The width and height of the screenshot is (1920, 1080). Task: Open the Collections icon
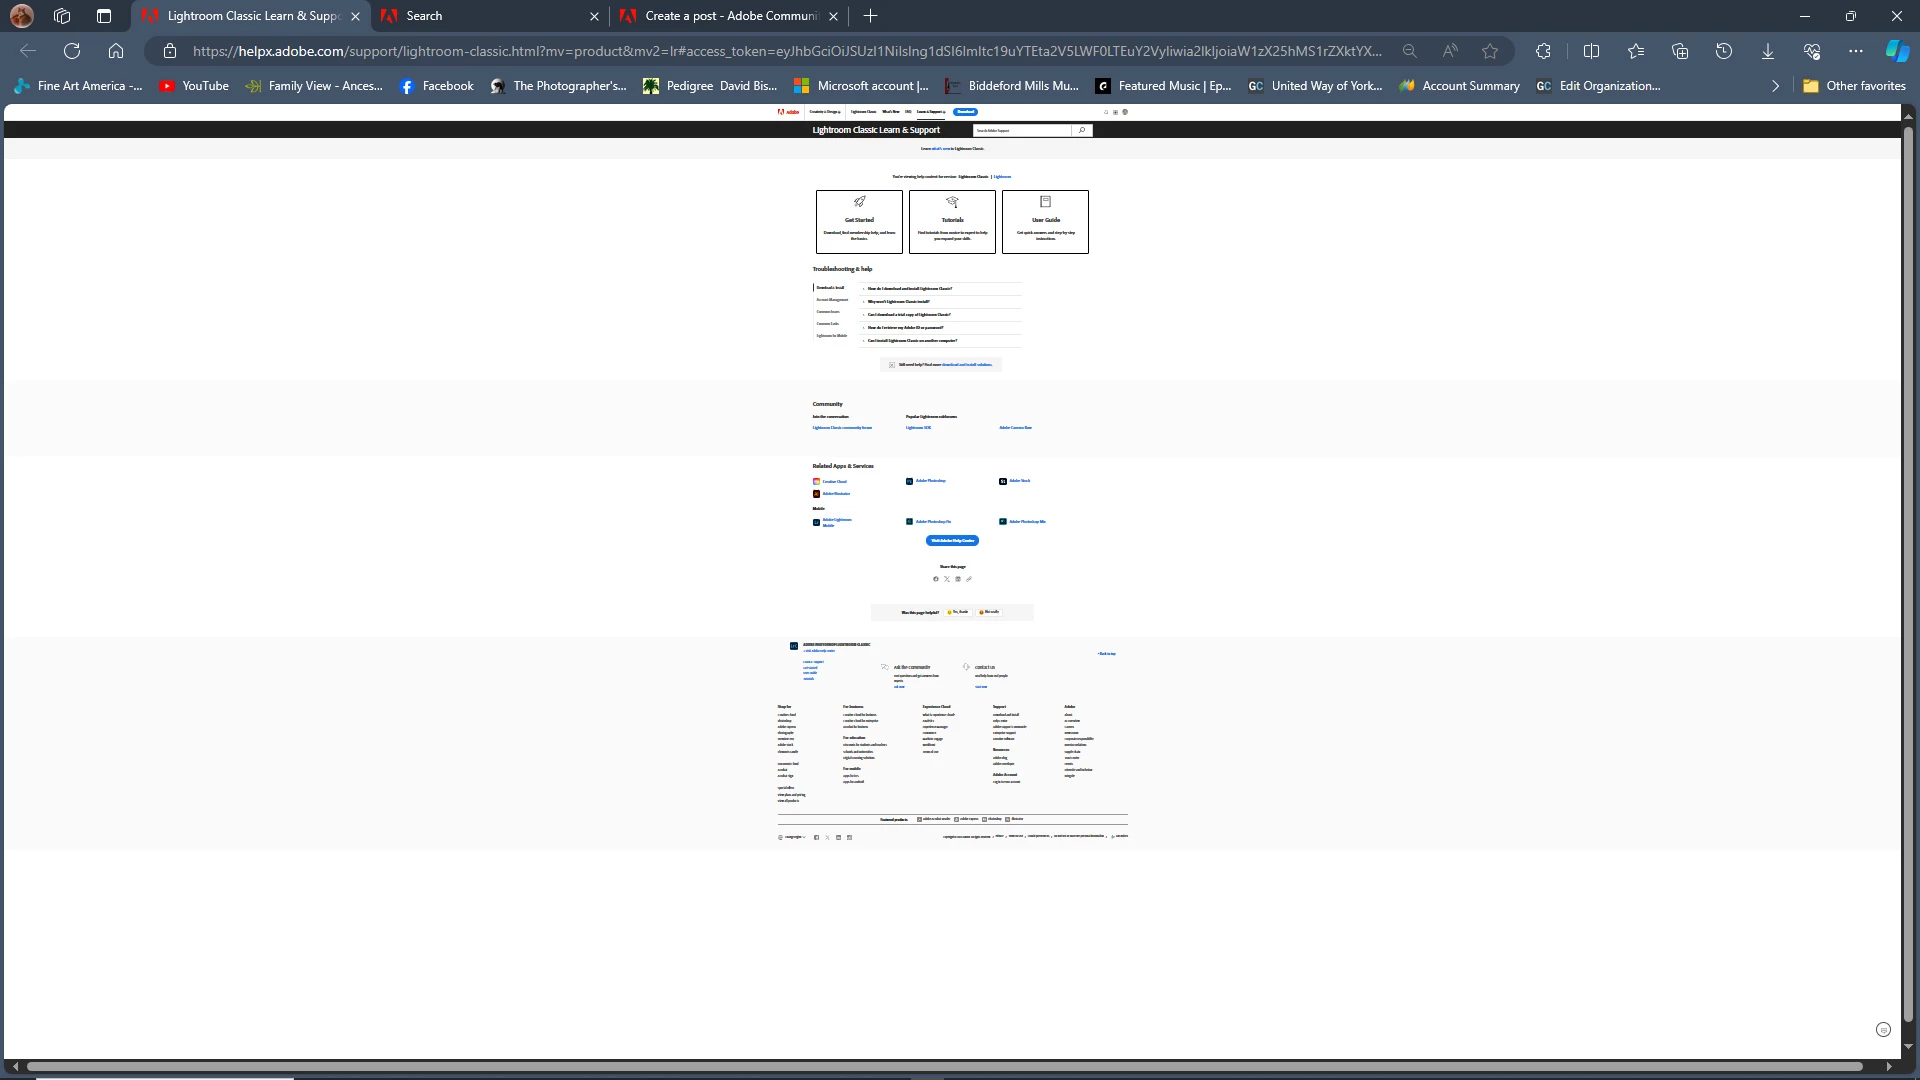[x=1680, y=51]
